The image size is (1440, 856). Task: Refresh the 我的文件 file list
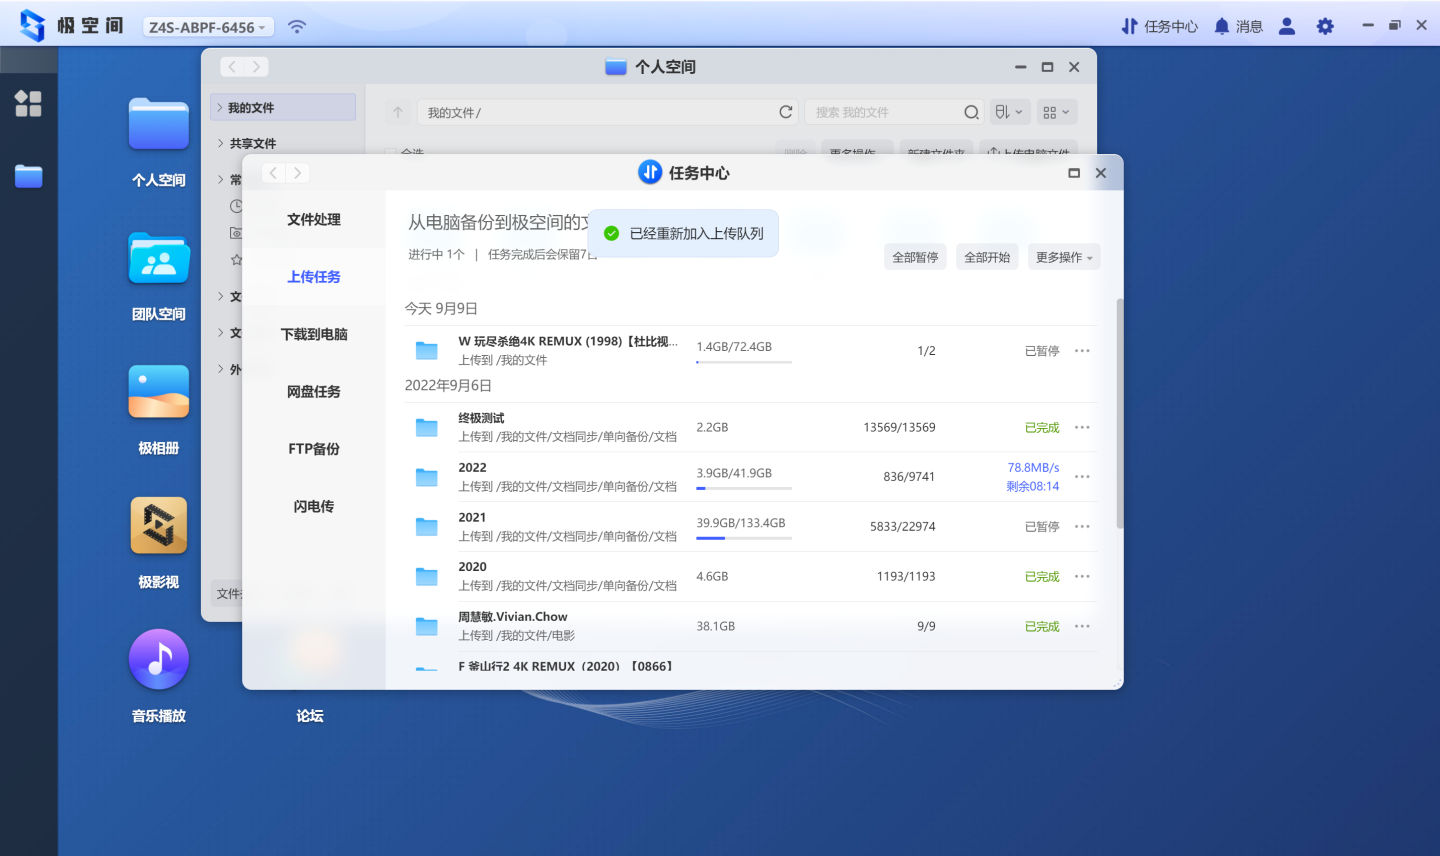[x=786, y=111]
